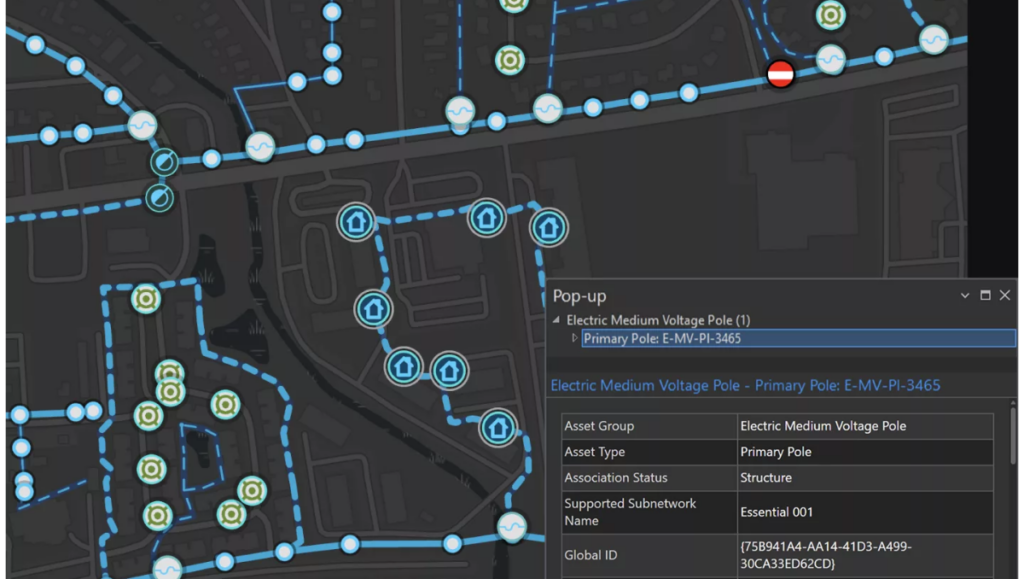Click the Supported Subnetwork Name field cell

pyautogui.click(x=649, y=512)
